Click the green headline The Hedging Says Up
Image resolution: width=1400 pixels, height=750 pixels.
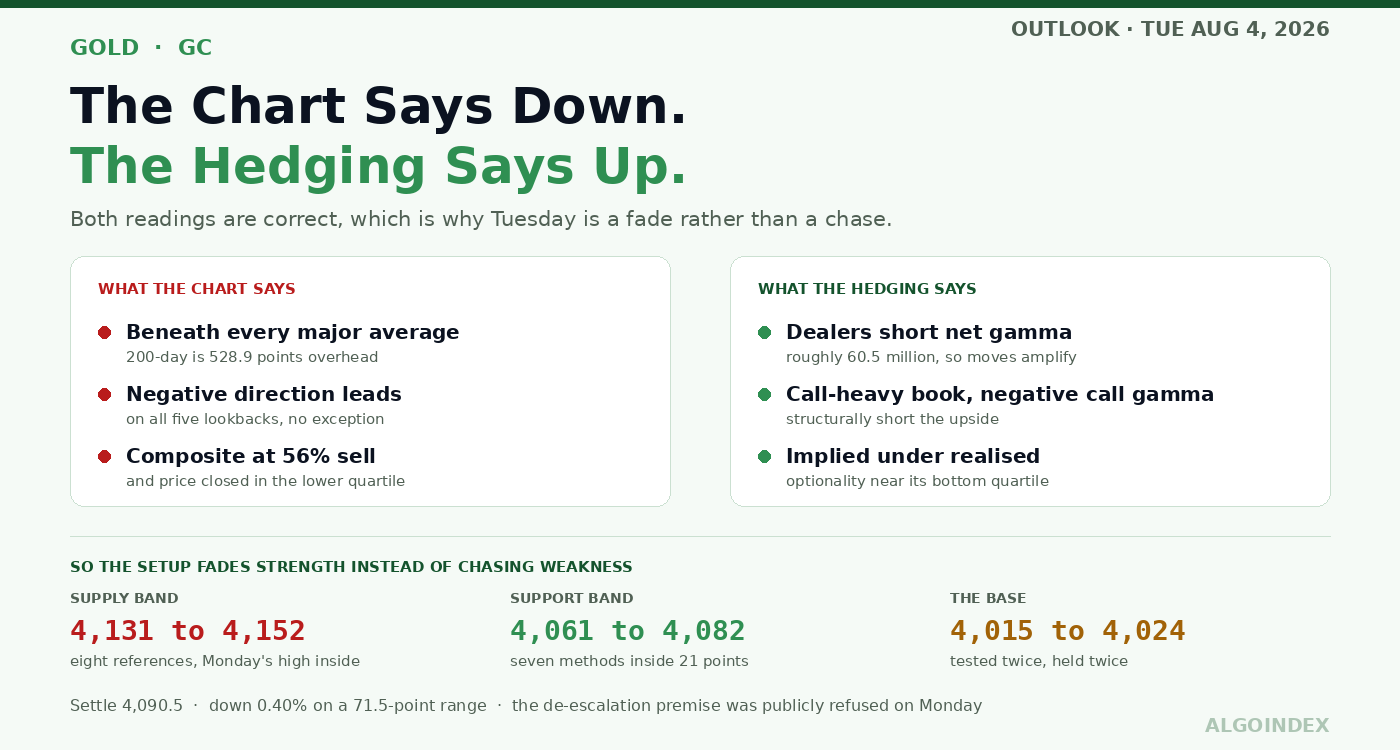379,166
